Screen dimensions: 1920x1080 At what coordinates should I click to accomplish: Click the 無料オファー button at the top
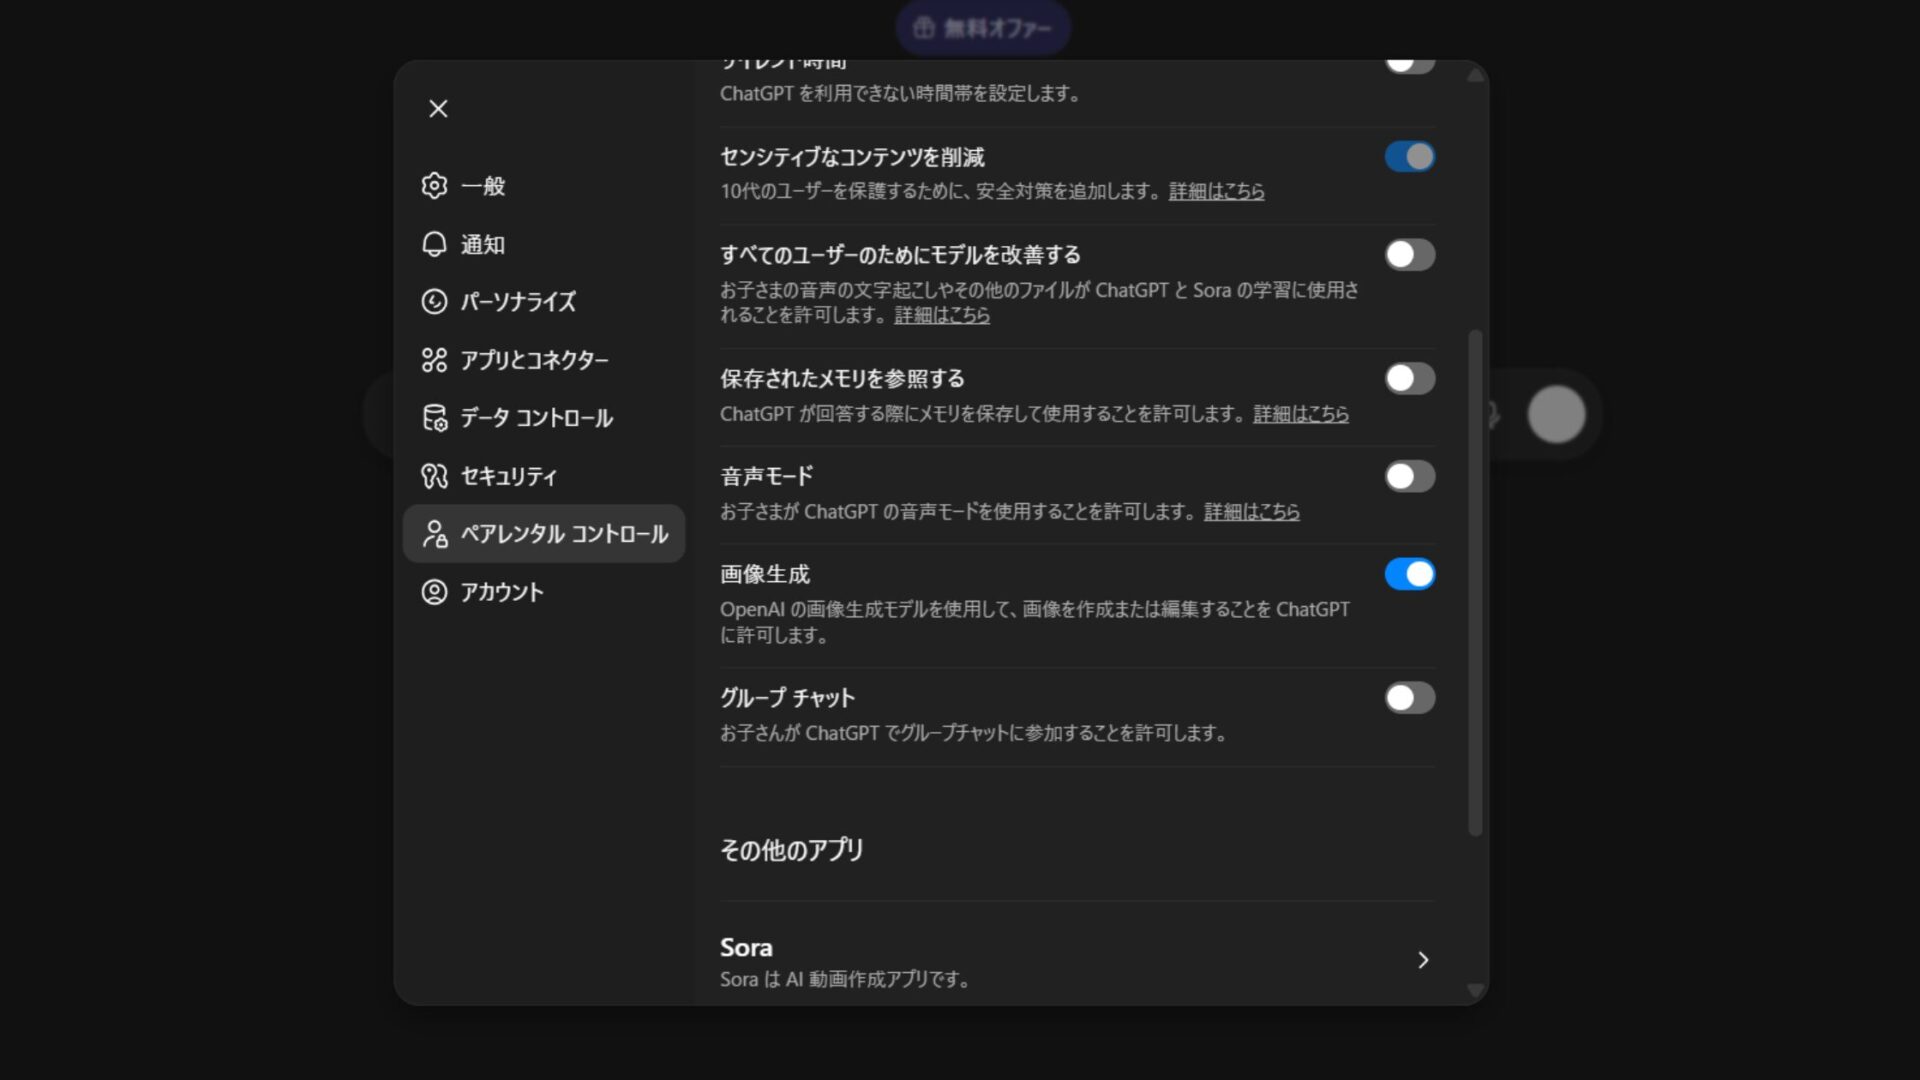click(x=983, y=27)
